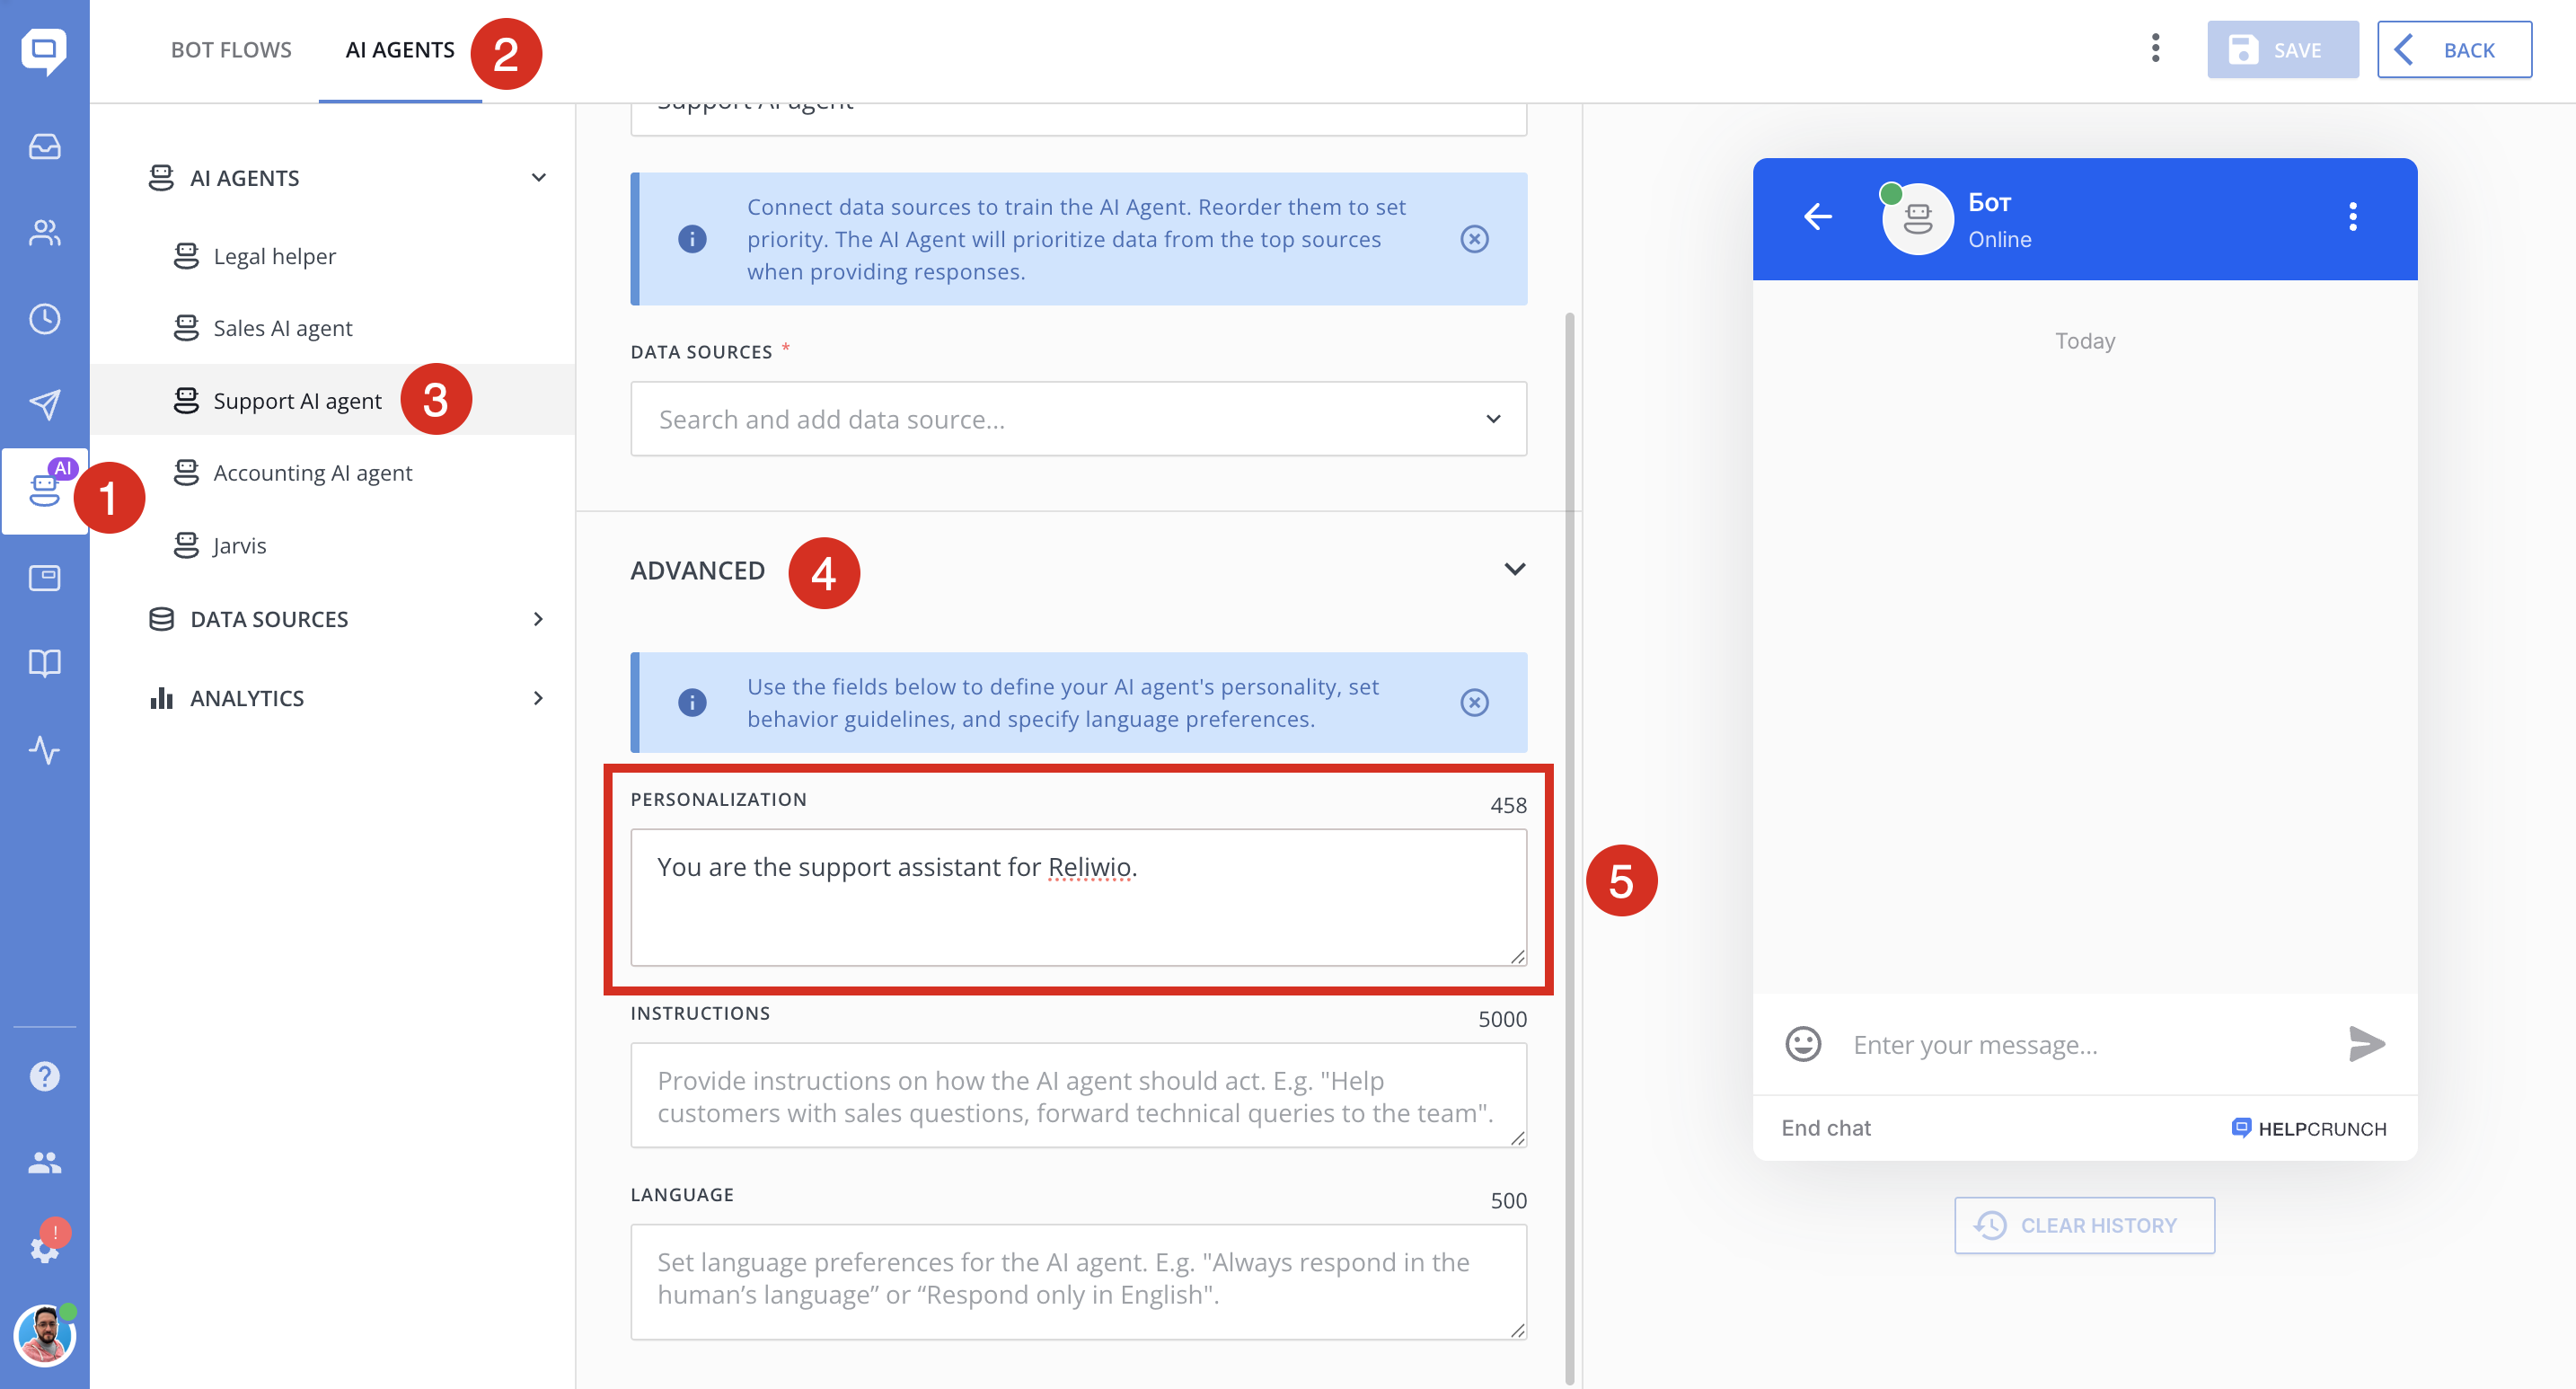Click the activity pulse icon in sidebar
2576x1389 pixels.
(x=44, y=749)
